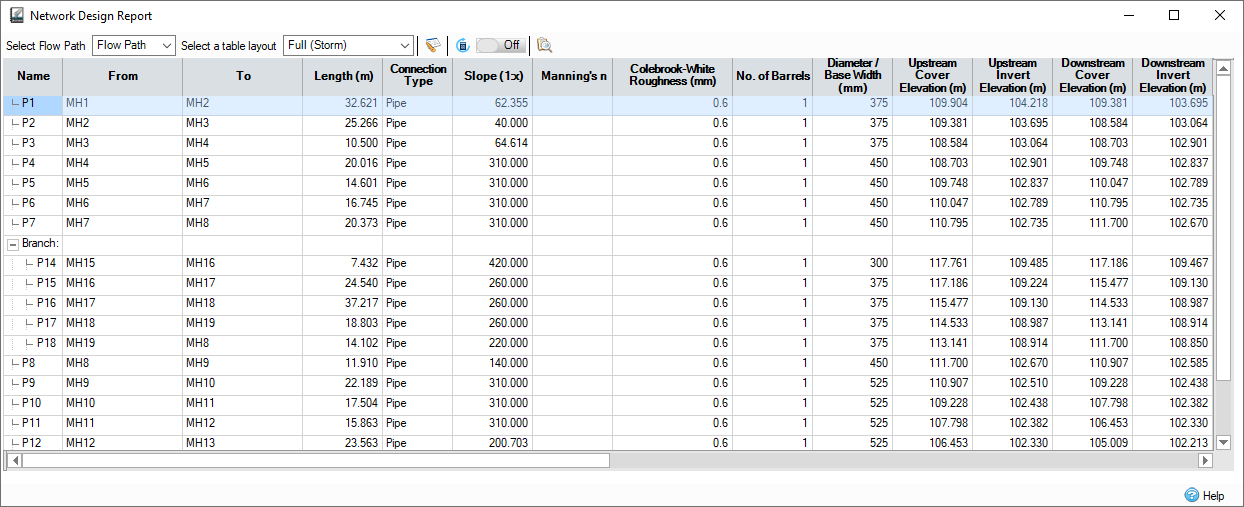Sort by Length (m) column header
The image size is (1244, 507).
point(343,76)
